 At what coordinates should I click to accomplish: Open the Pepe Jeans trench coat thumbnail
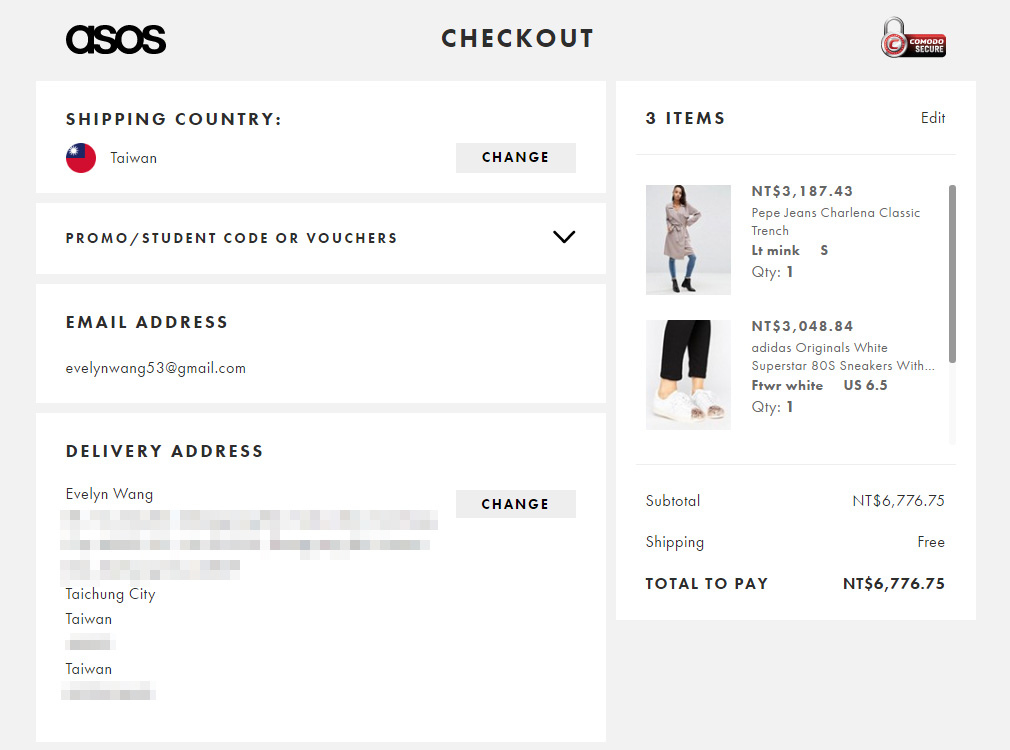[x=688, y=240]
